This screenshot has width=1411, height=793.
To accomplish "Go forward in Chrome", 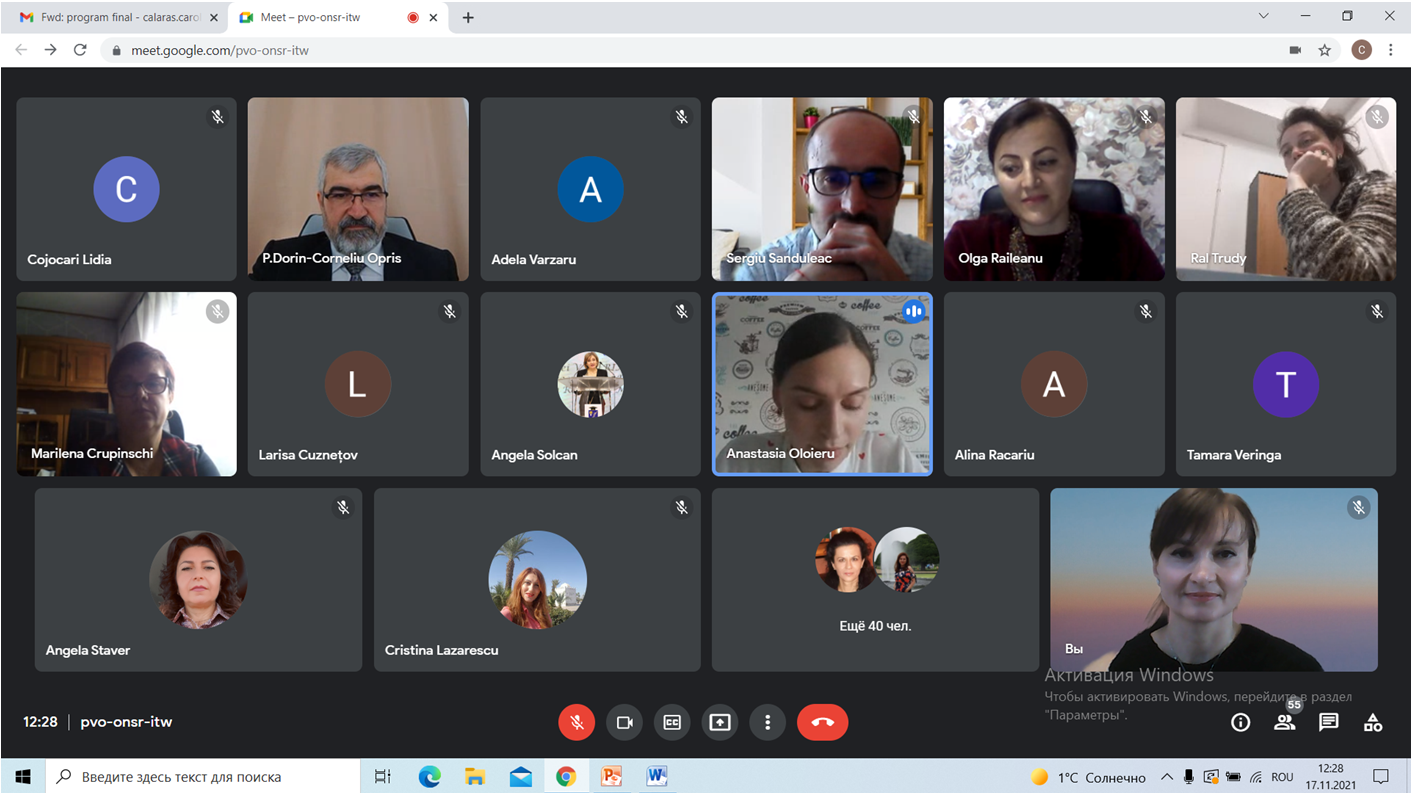I will point(50,50).
